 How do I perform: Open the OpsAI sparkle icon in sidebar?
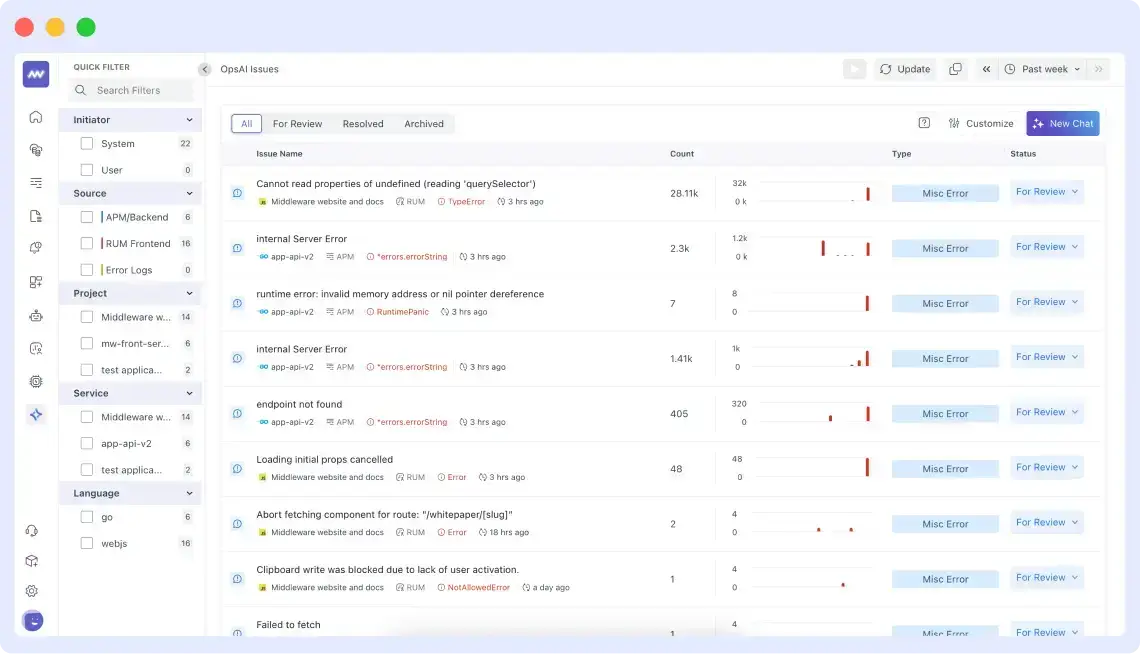36,413
